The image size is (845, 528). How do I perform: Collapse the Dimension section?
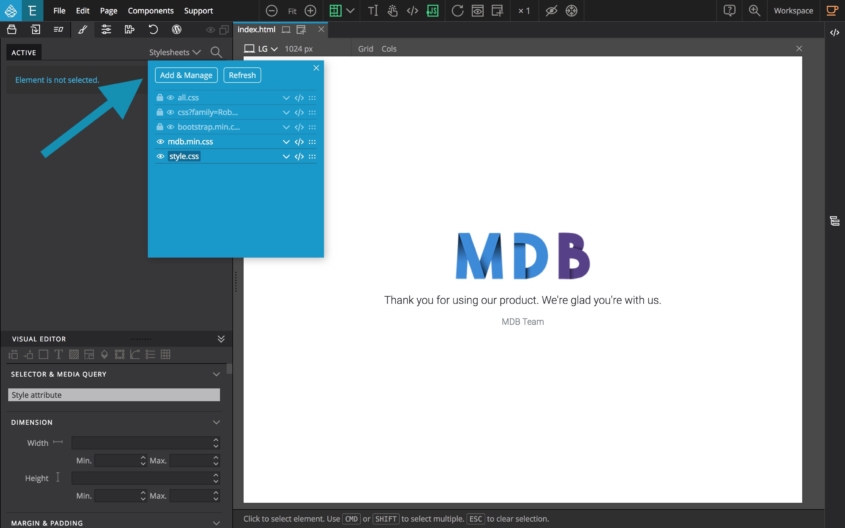pos(216,422)
